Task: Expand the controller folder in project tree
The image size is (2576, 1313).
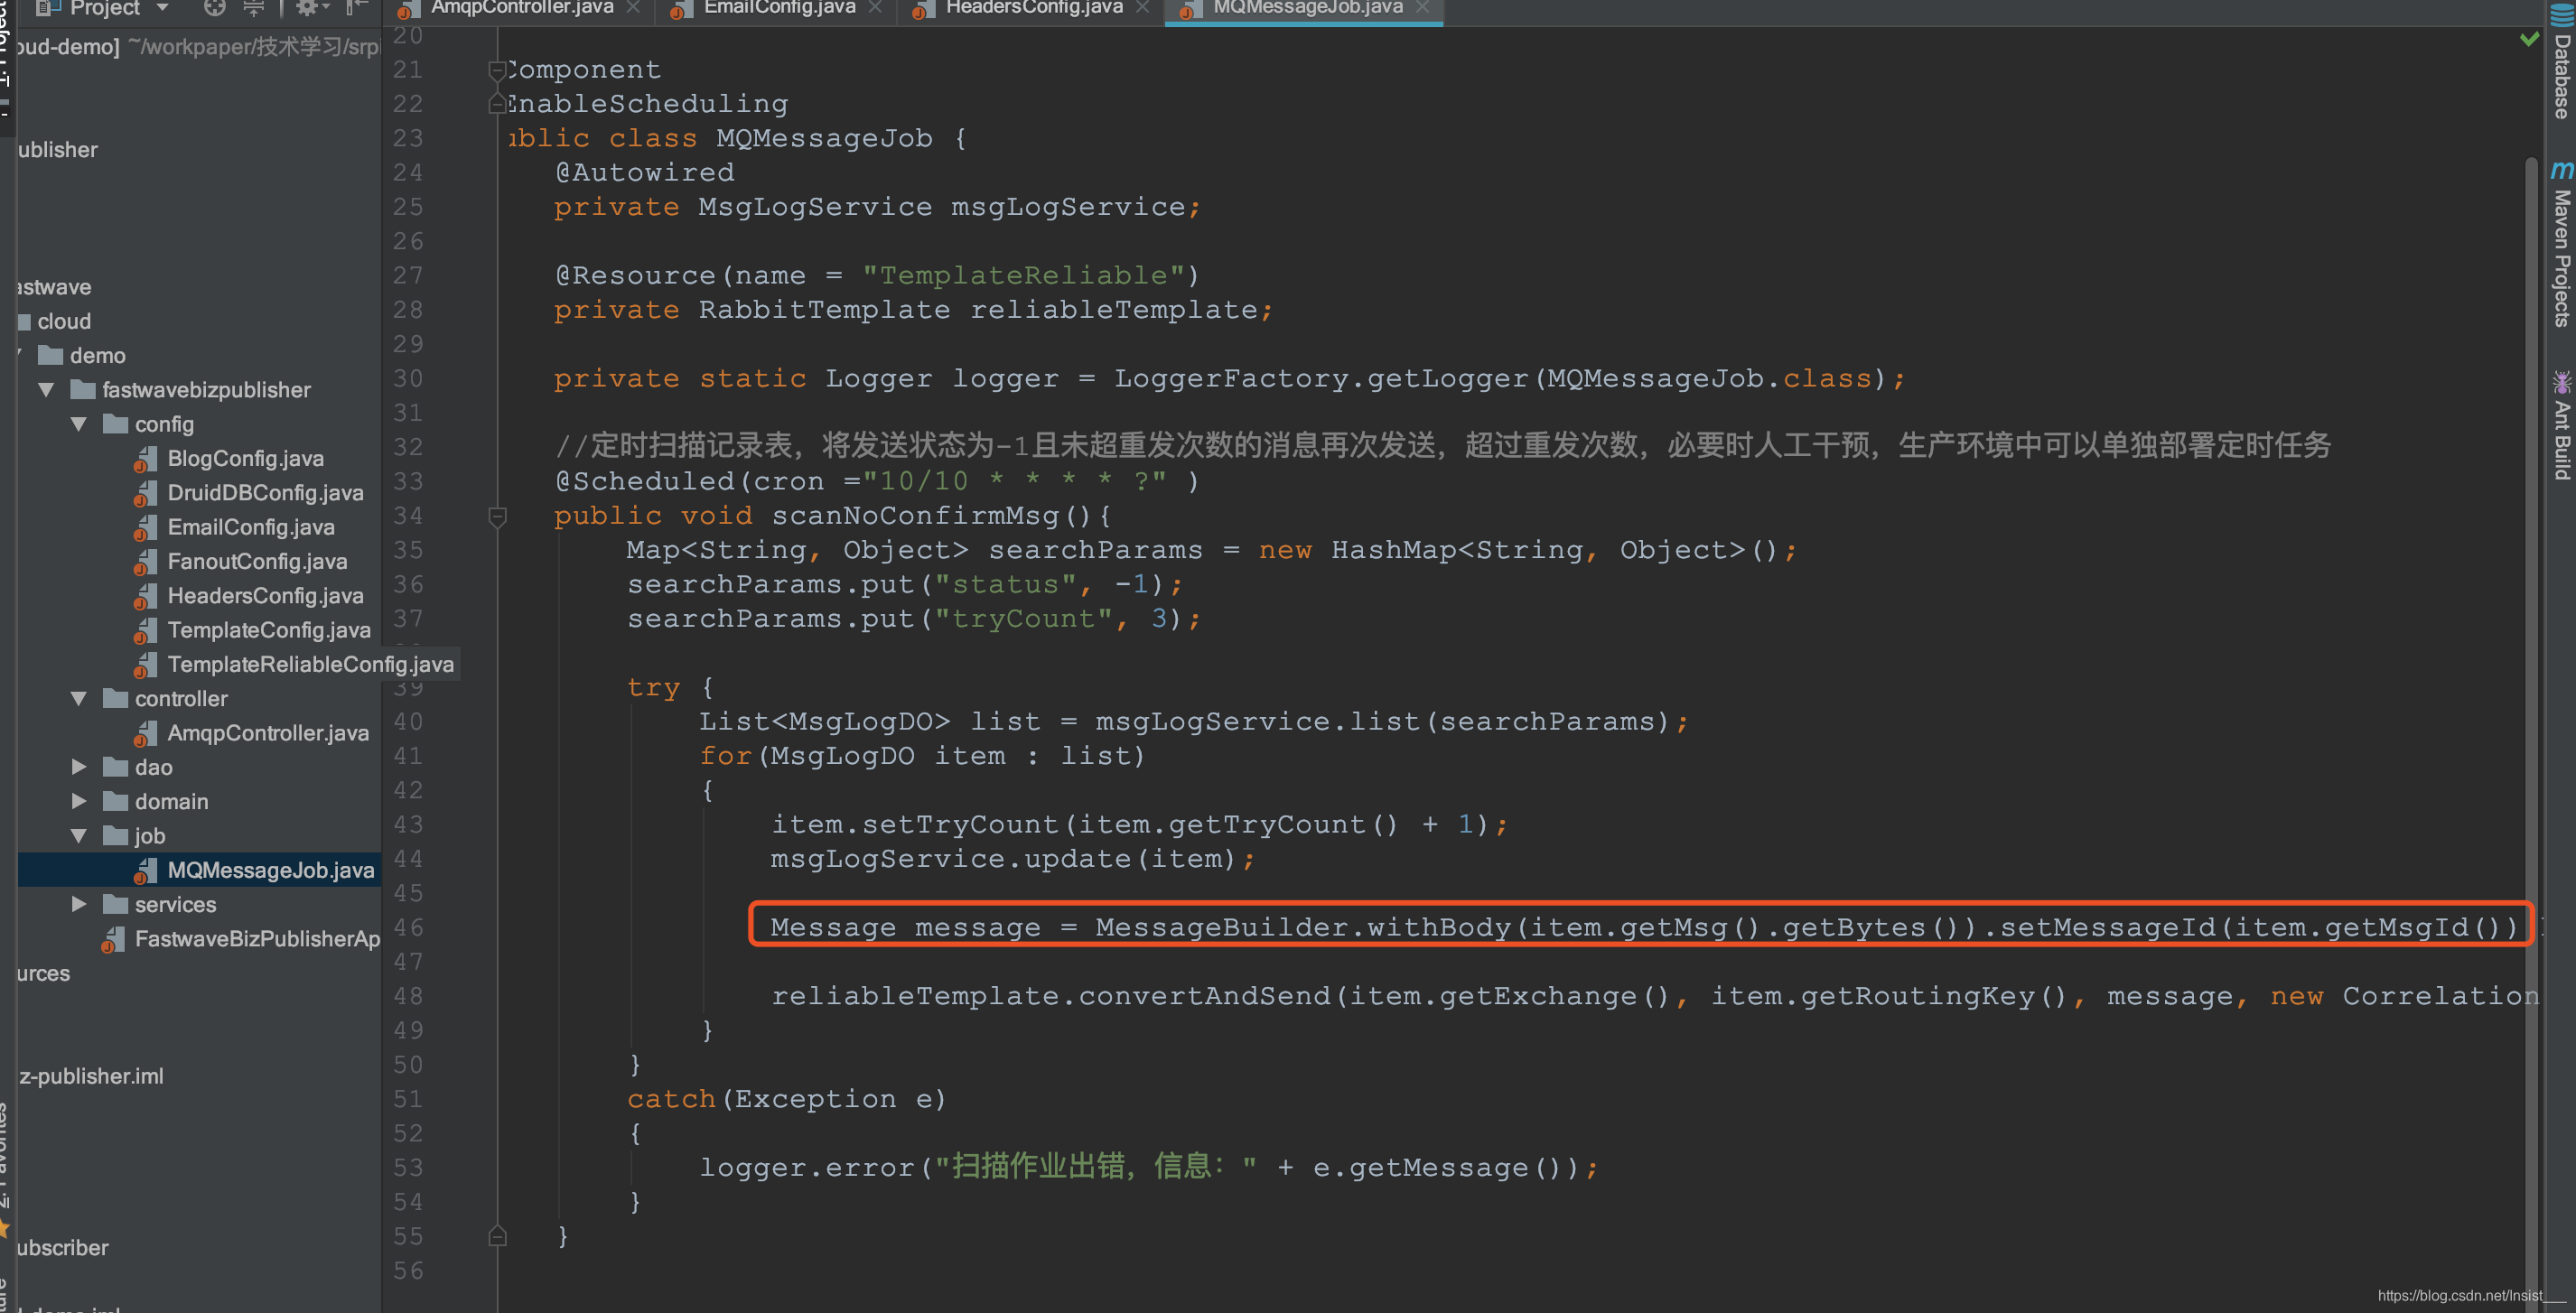Action: 80,698
